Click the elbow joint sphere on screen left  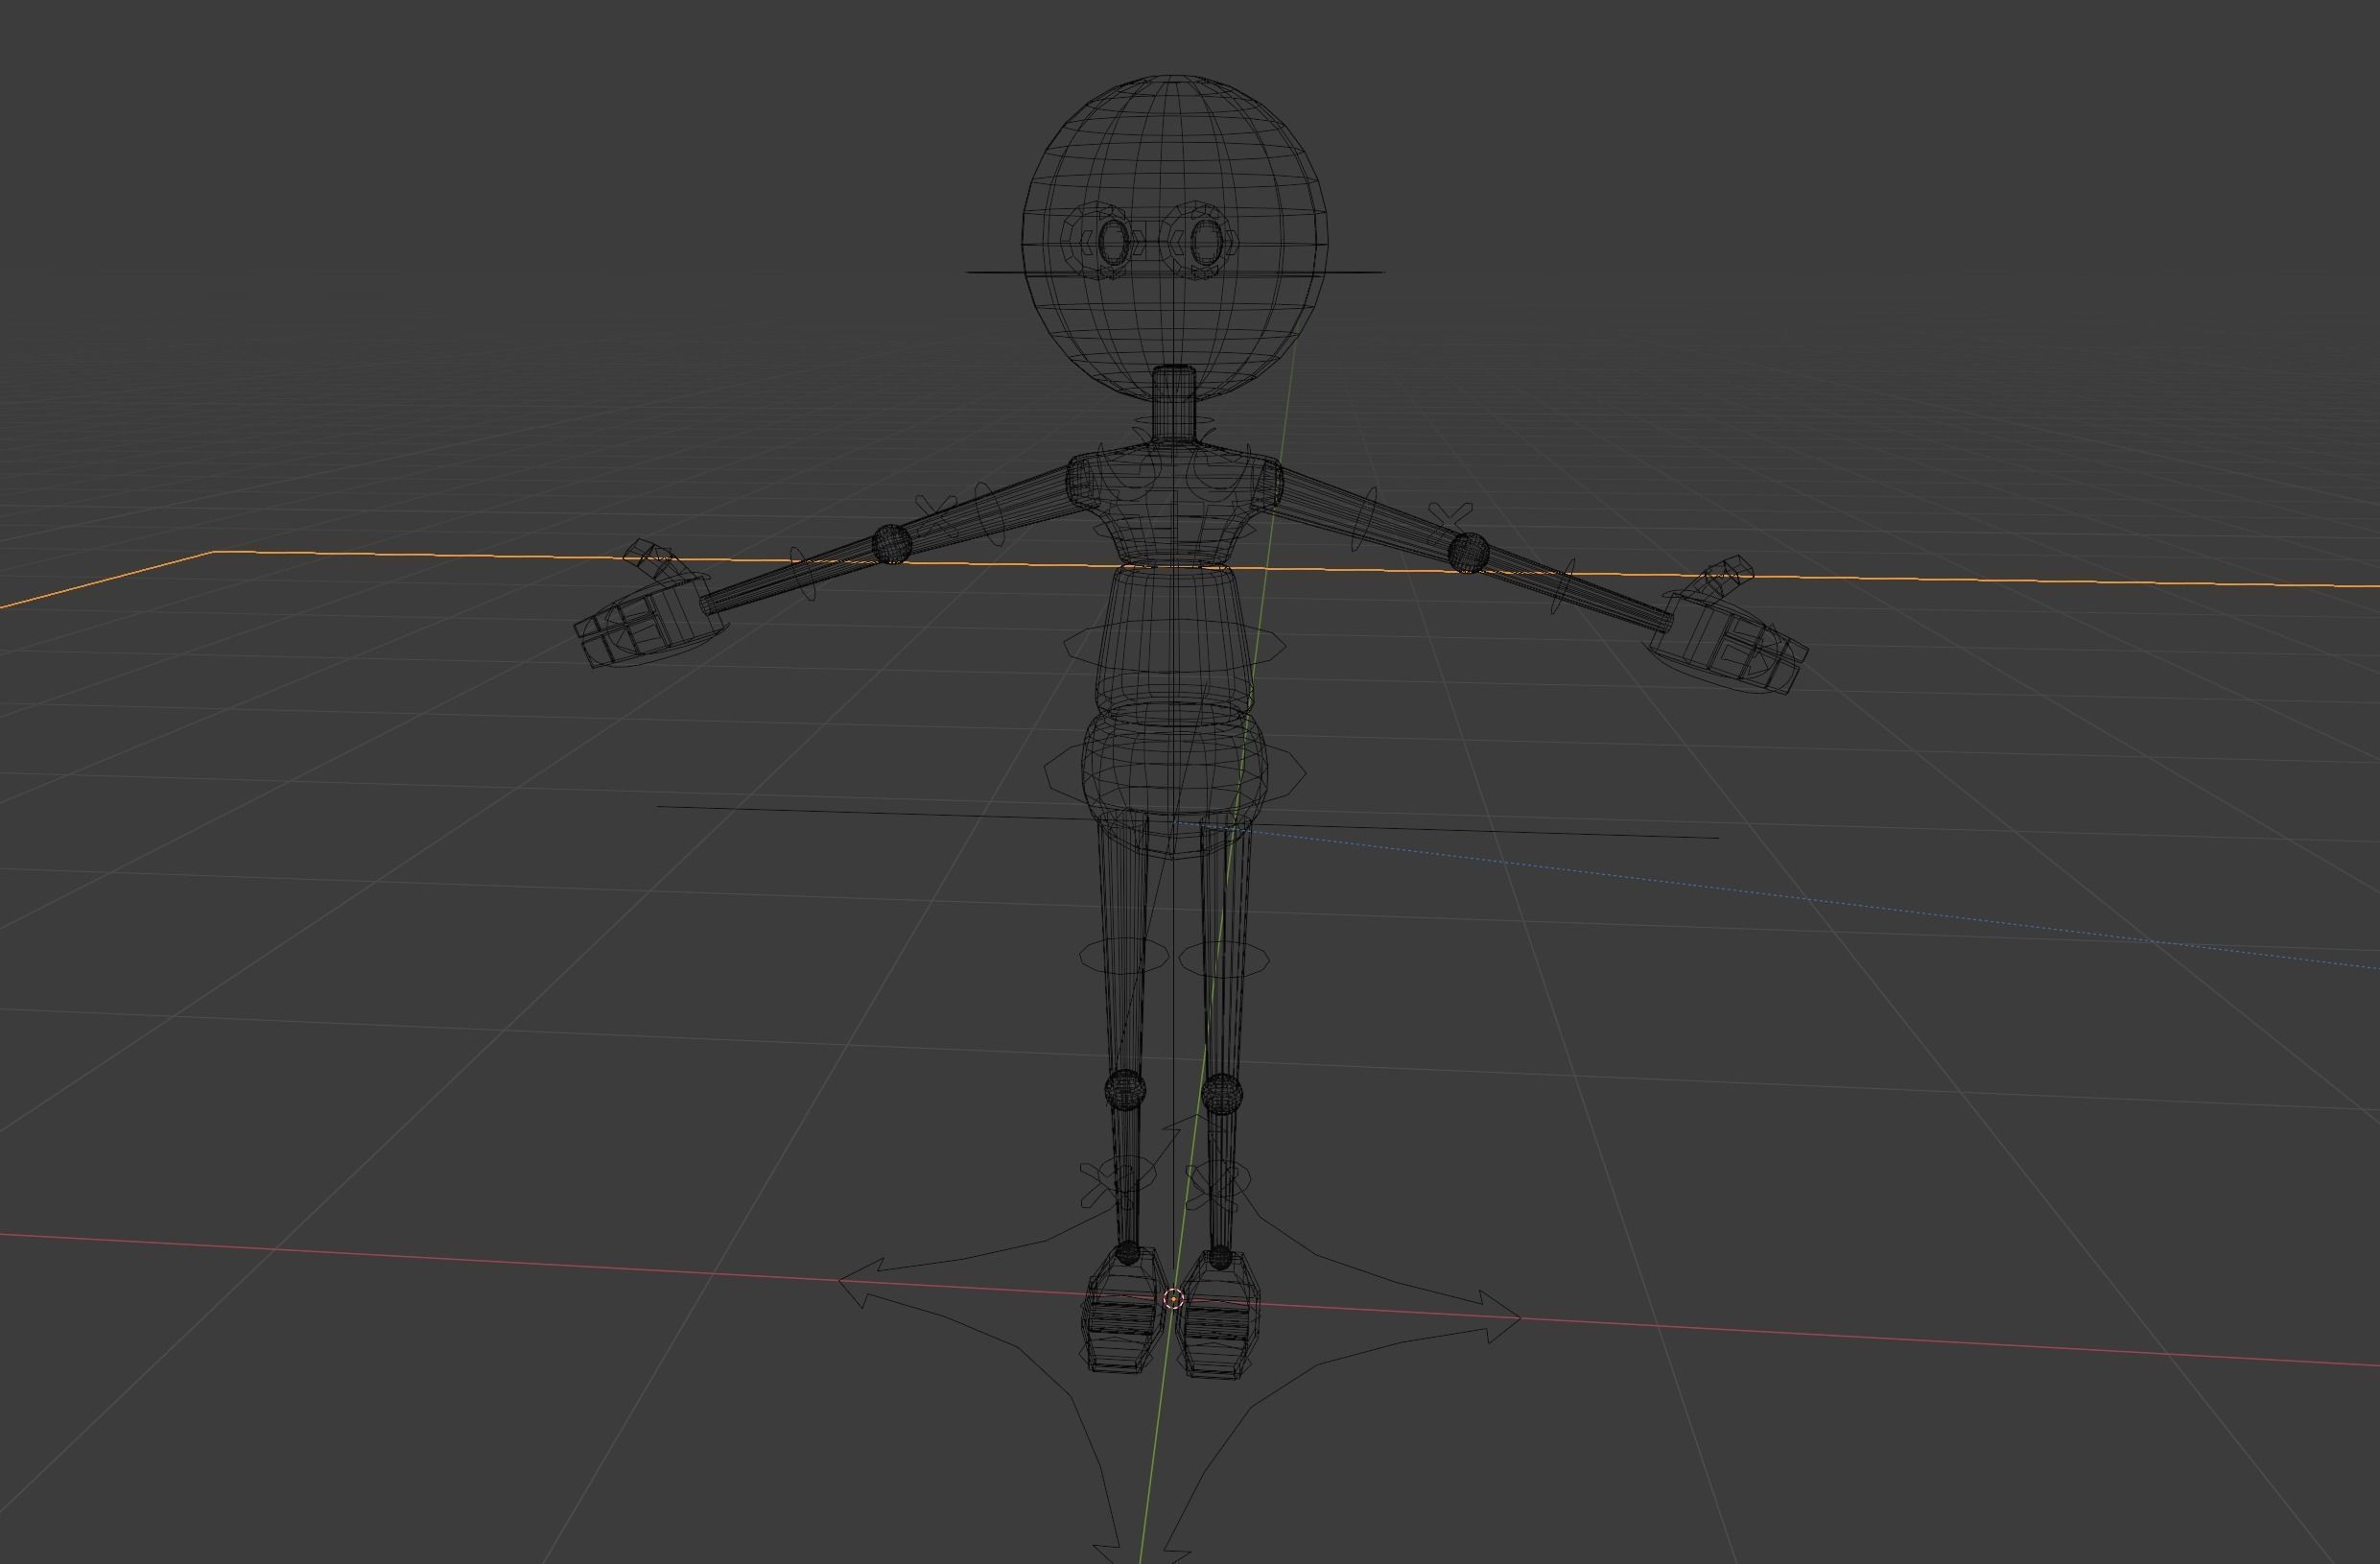[x=891, y=544]
